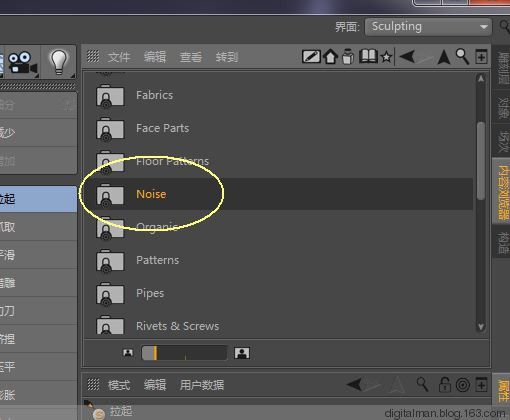
Task: Click the content browser grip handle icon
Action: [x=93, y=56]
